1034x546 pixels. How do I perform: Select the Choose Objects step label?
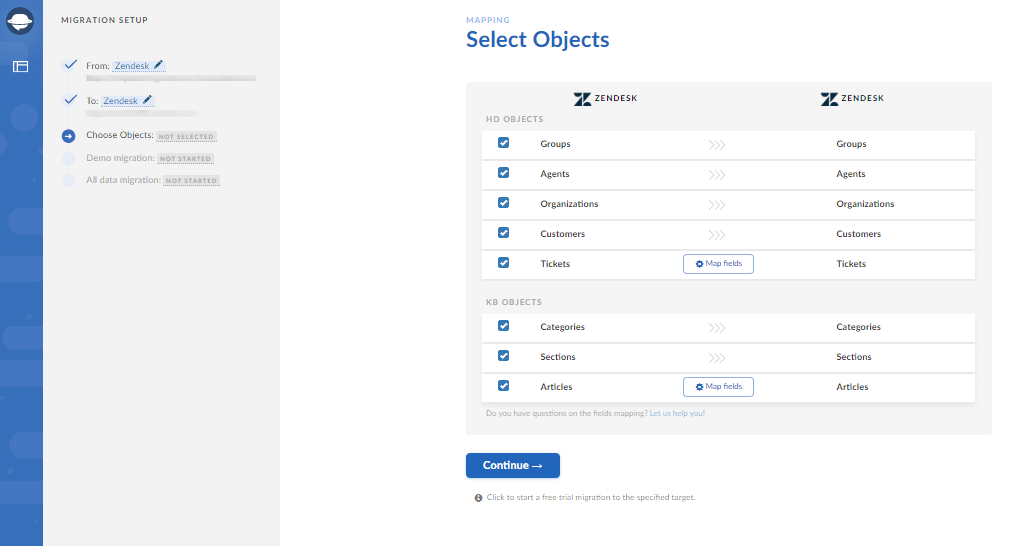119,135
